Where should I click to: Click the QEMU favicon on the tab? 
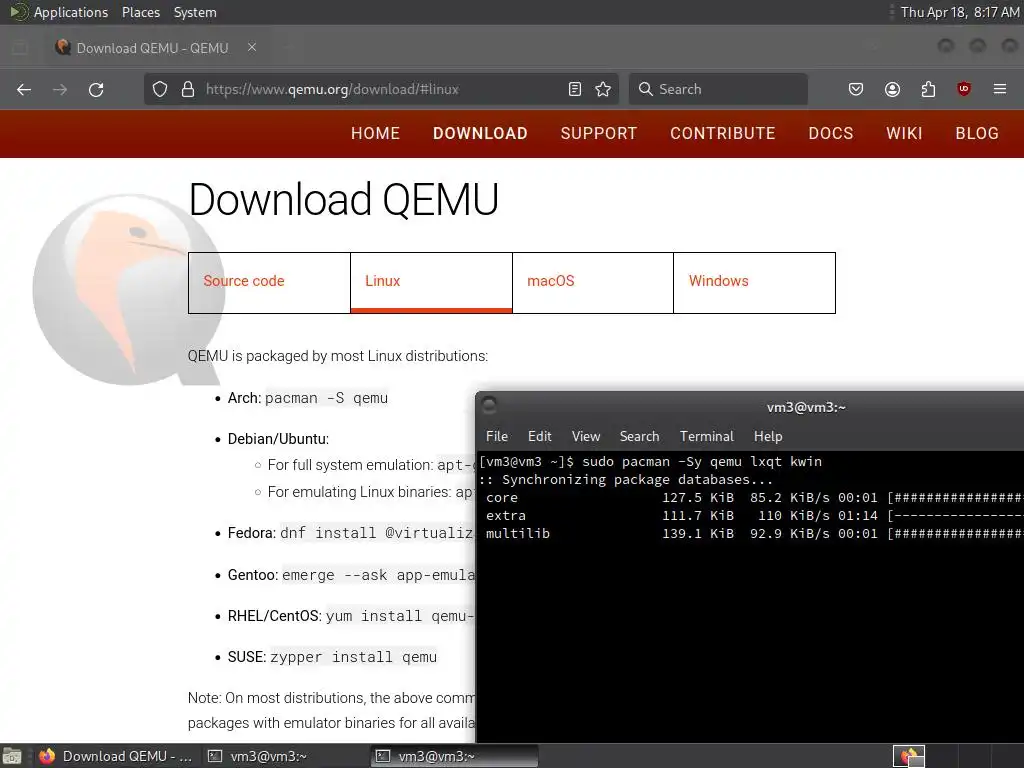[x=63, y=47]
